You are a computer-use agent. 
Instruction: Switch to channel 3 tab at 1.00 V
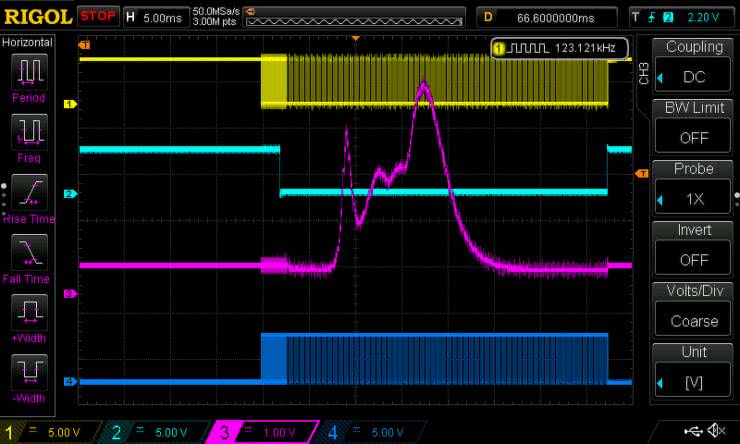coord(262,432)
